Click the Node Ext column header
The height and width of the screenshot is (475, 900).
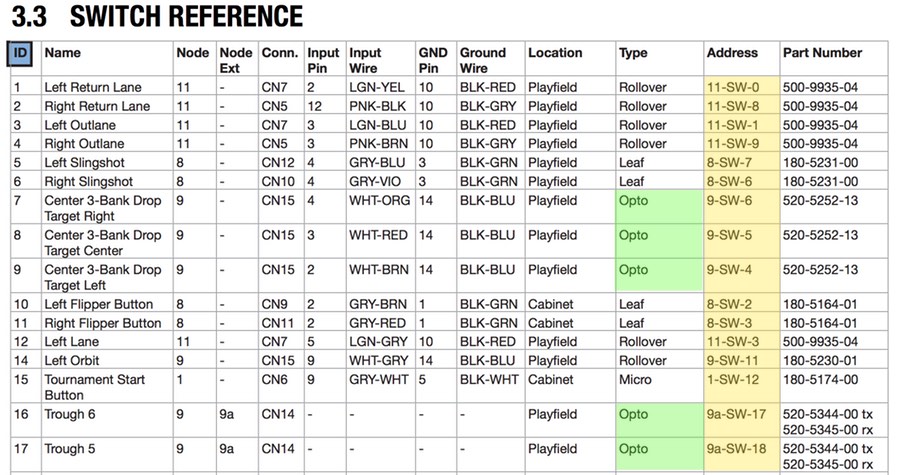click(x=236, y=60)
